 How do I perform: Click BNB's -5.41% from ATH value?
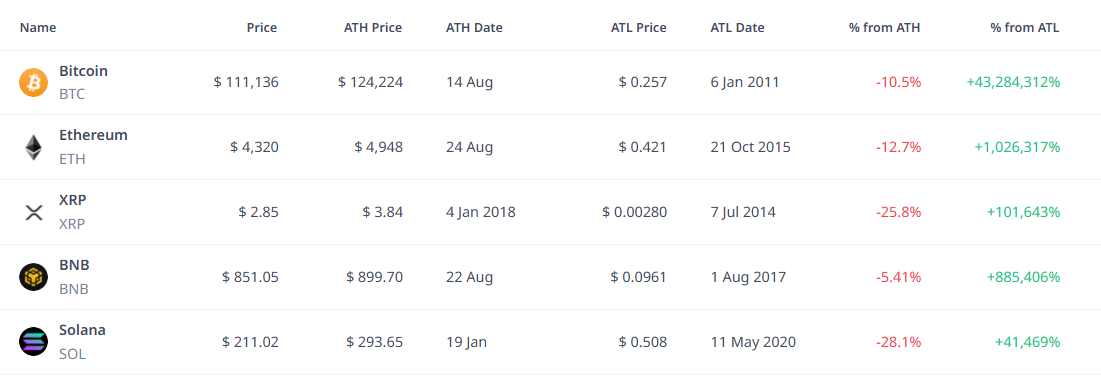[x=898, y=277]
